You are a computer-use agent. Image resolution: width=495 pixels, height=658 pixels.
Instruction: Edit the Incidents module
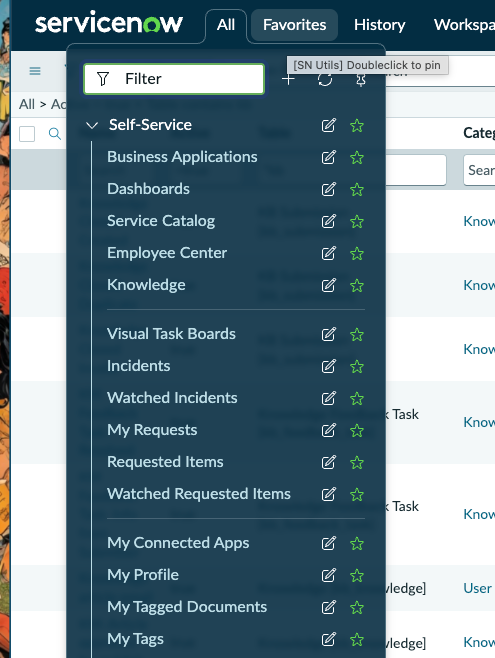pyautogui.click(x=328, y=366)
